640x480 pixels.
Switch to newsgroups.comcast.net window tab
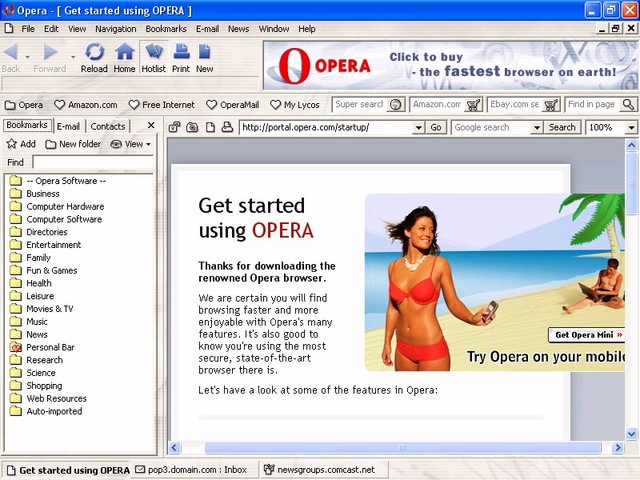pos(324,470)
